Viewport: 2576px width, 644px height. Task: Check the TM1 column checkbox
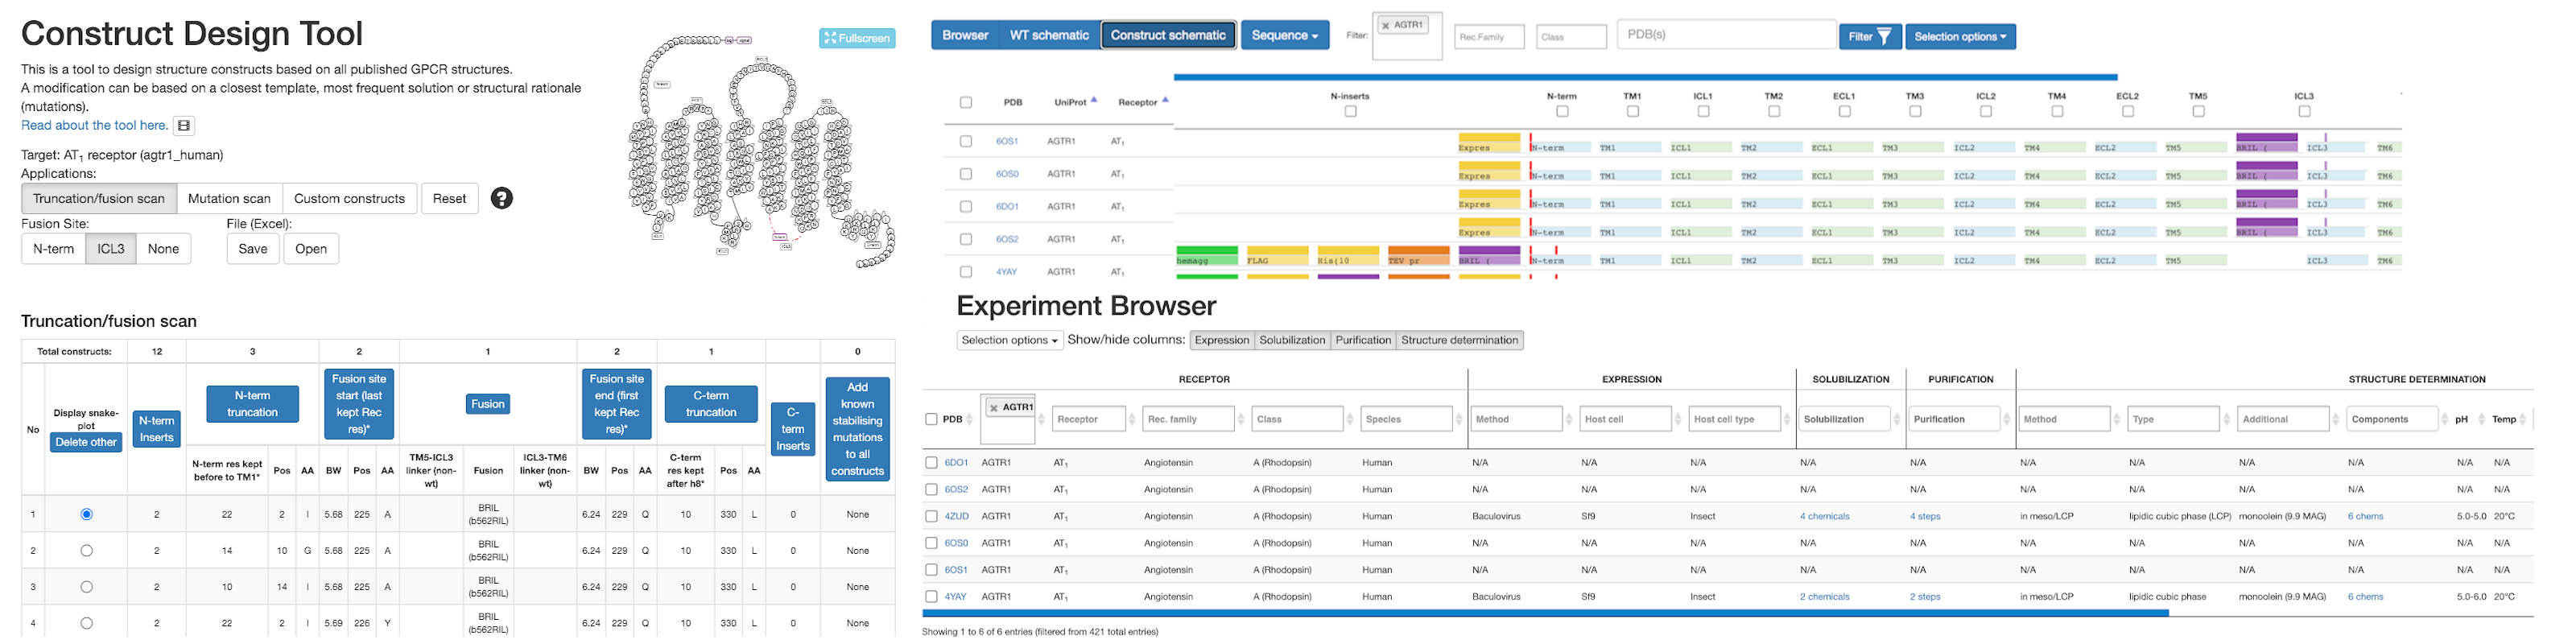[1632, 112]
